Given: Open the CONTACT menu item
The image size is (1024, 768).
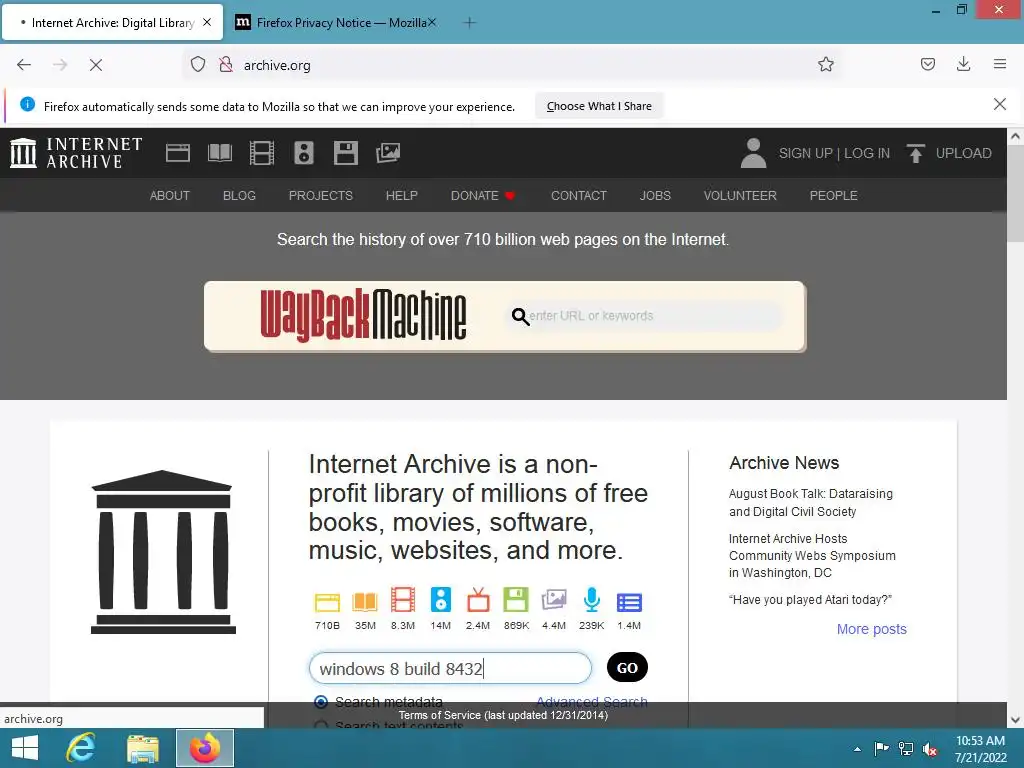Looking at the screenshot, I should pyautogui.click(x=579, y=195).
